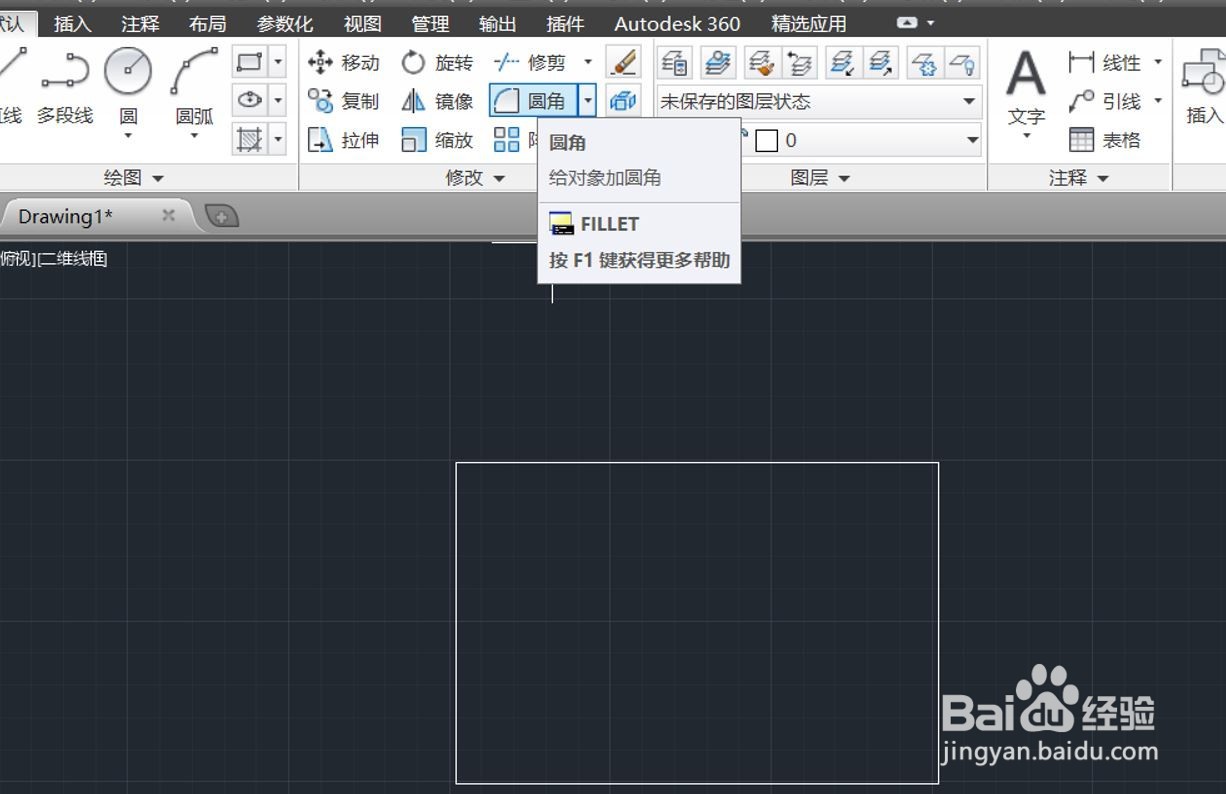Viewport: 1226px width, 794px height.
Task: Expand the 注释 panel
Action: coord(1079,178)
